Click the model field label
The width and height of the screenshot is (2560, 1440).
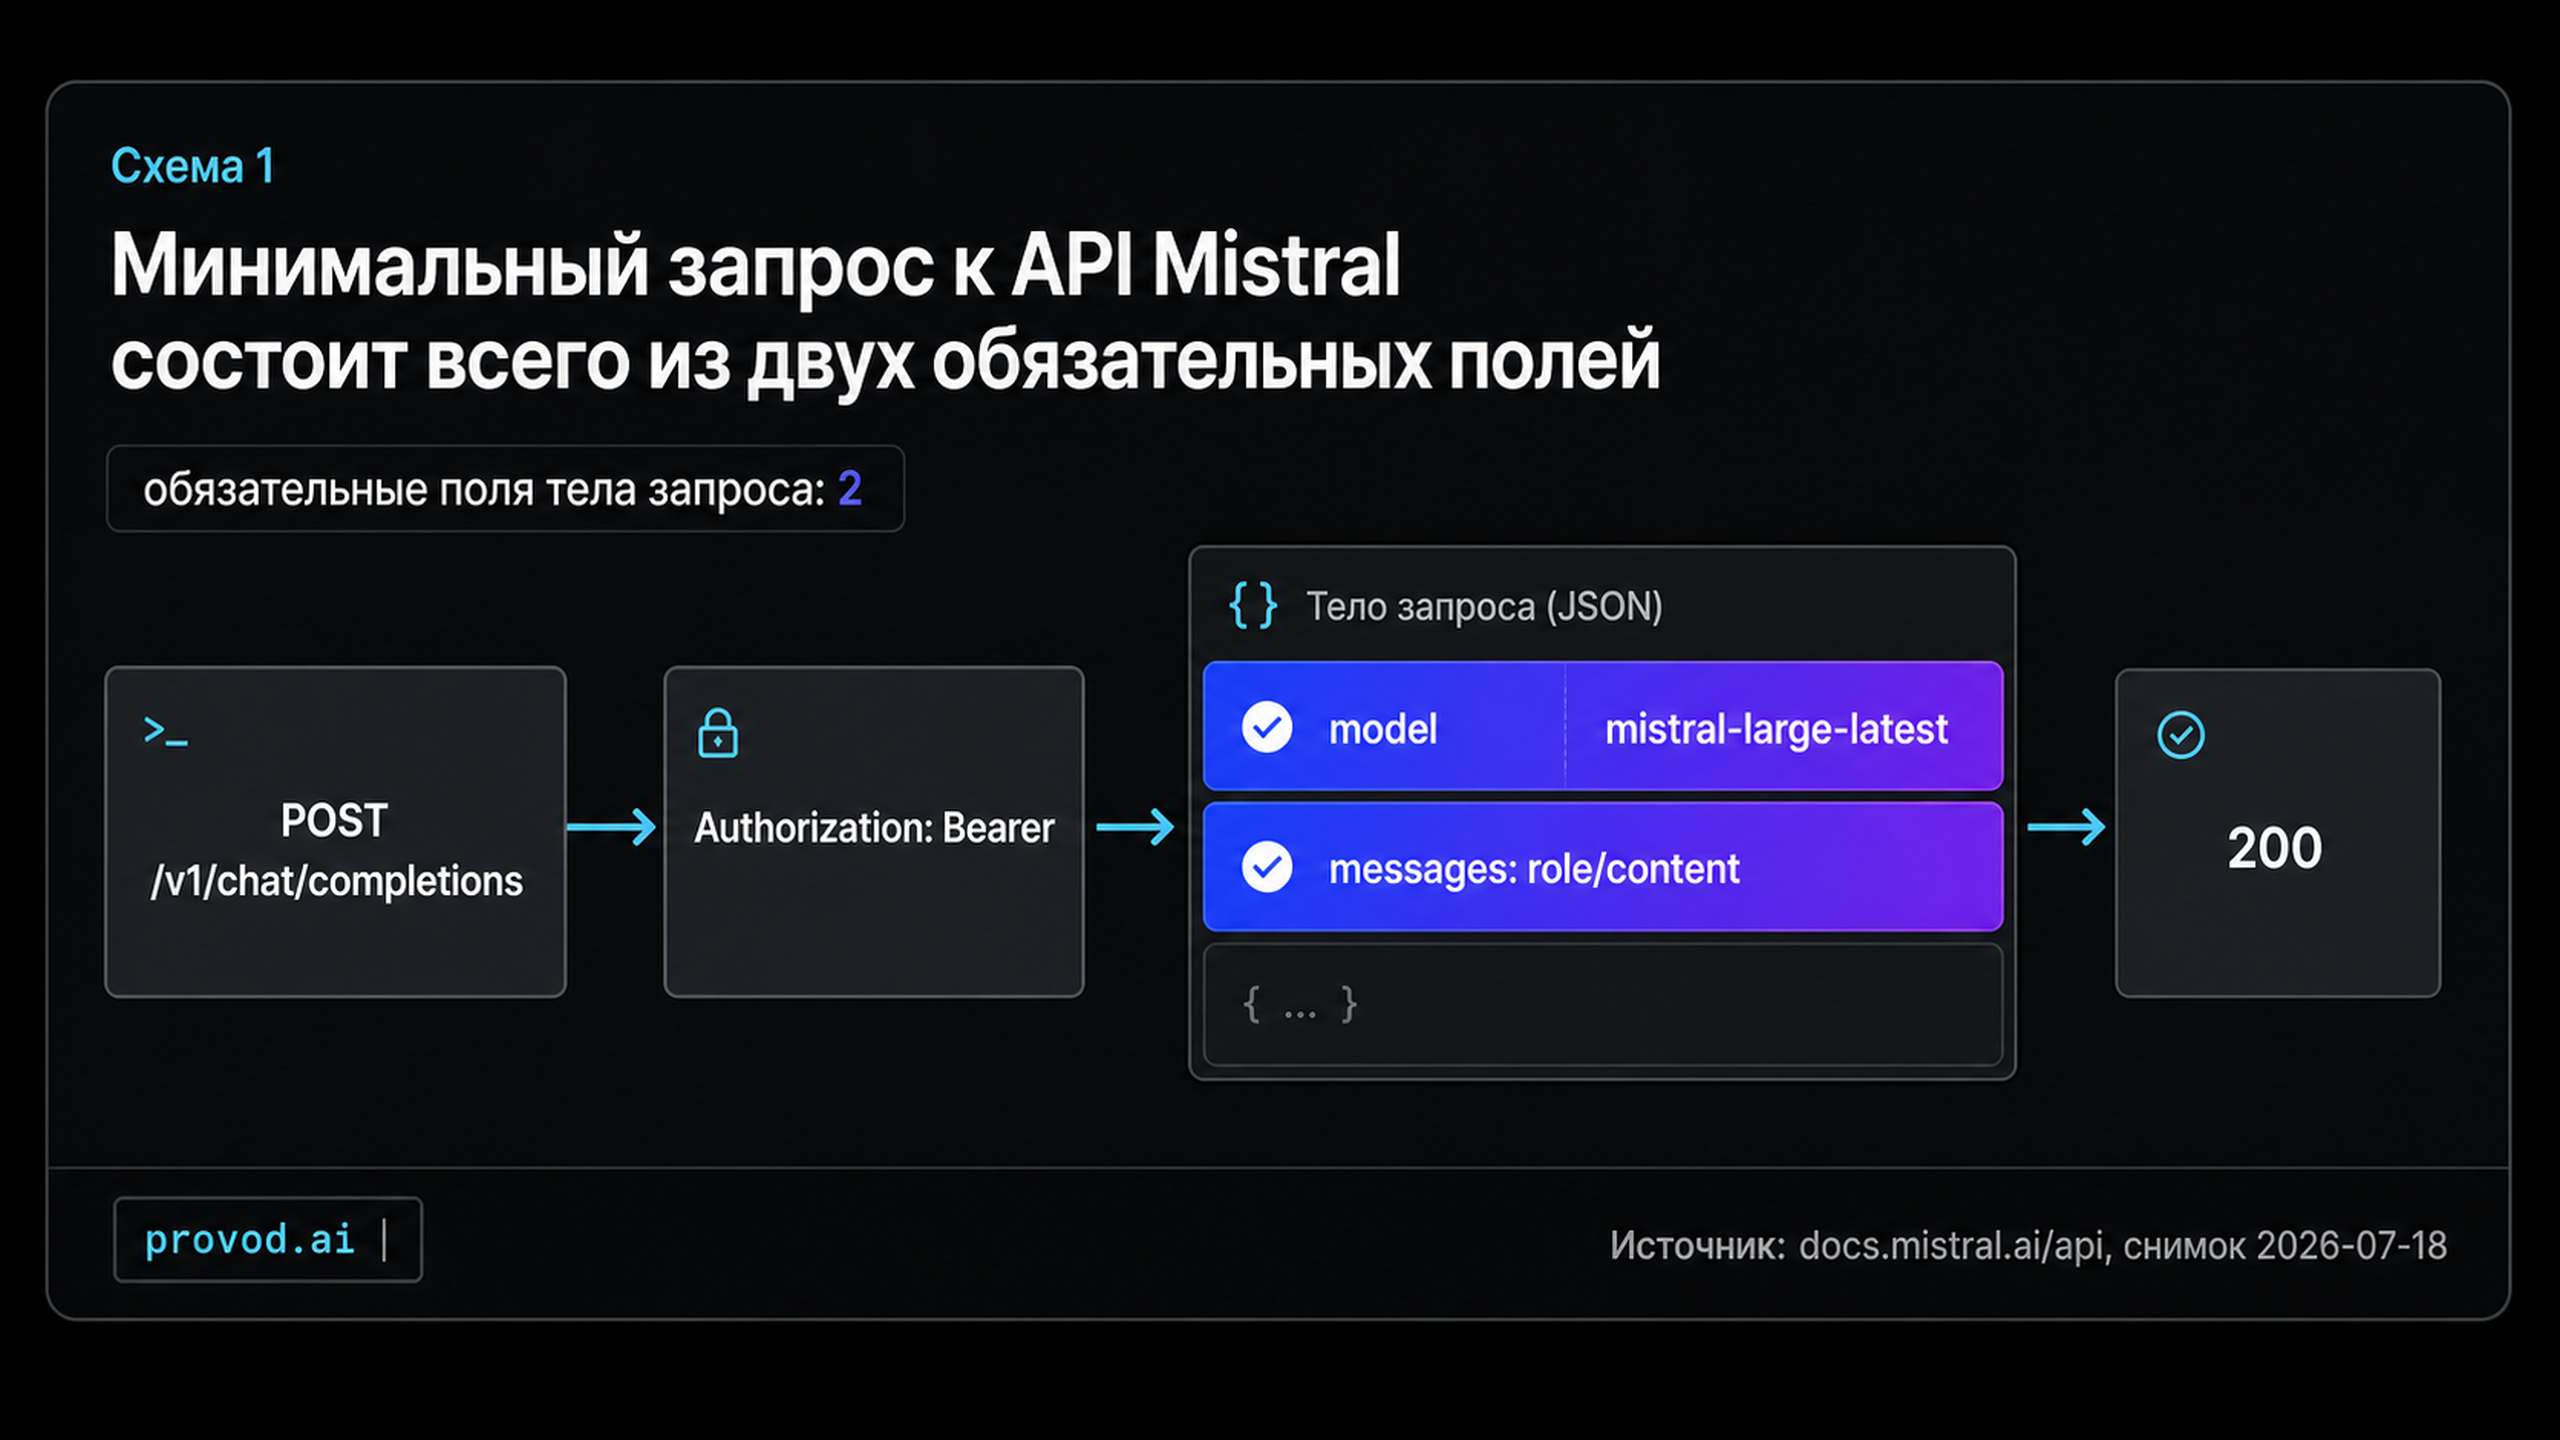(x=1382, y=729)
